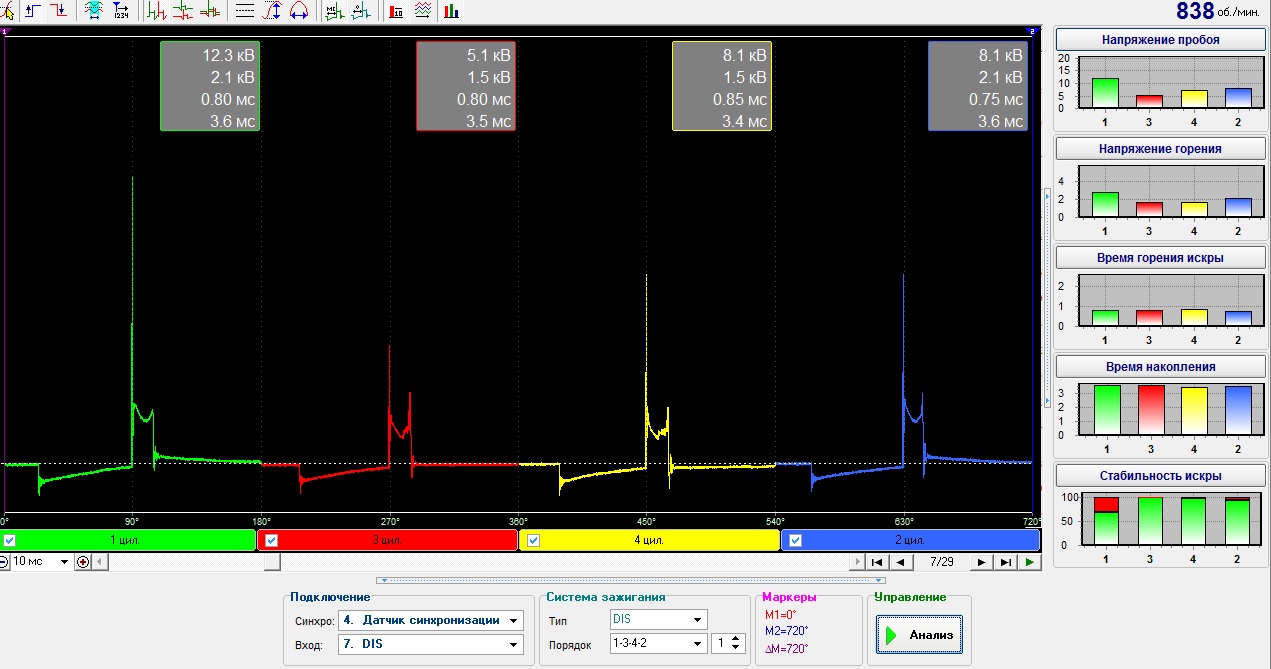This screenshot has height=669, width=1271.
Task: Open the Вход input dropdown
Action: coord(514,645)
